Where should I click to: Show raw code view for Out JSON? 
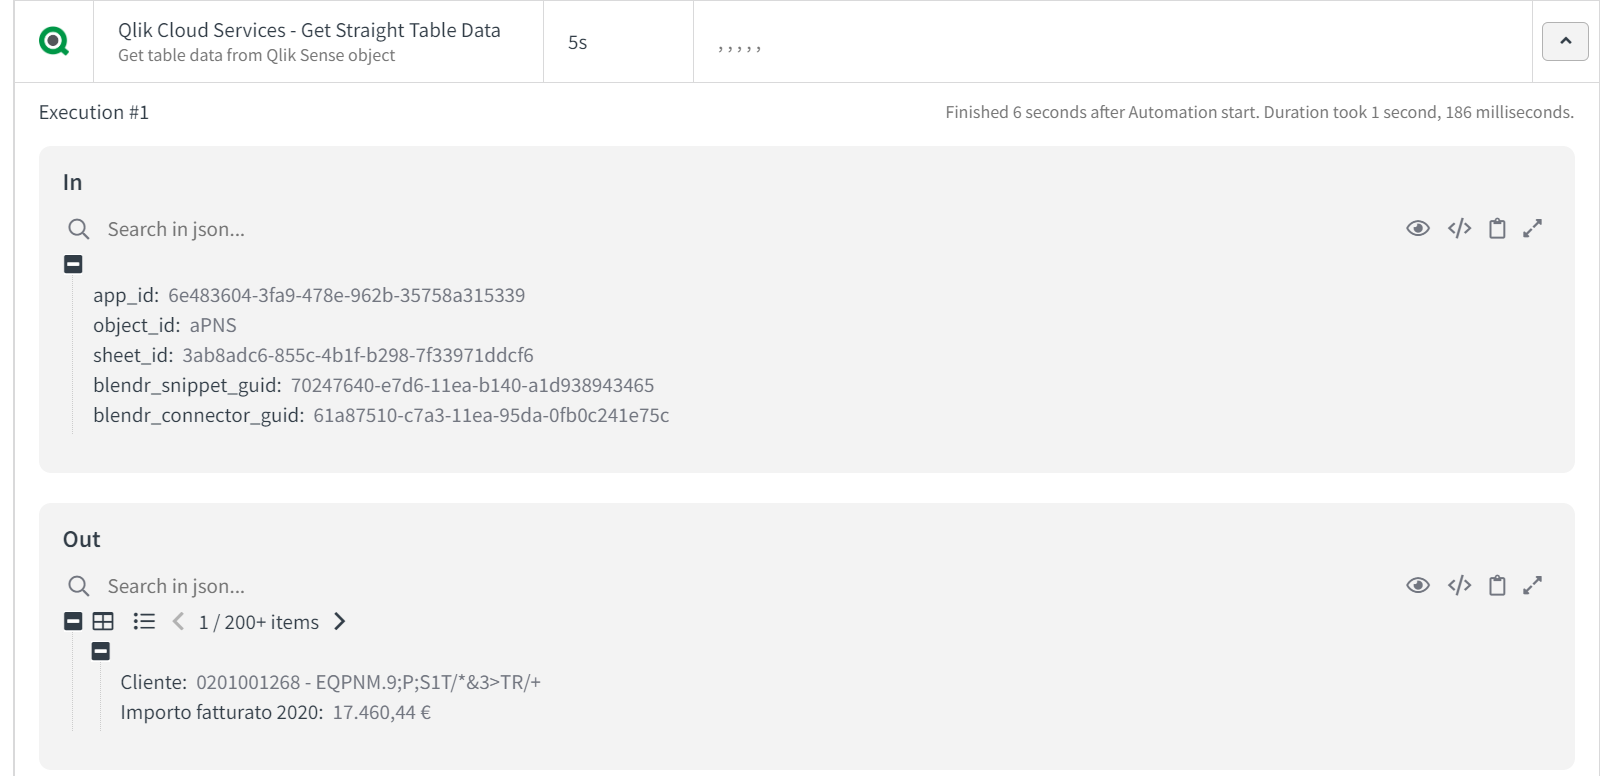point(1459,586)
